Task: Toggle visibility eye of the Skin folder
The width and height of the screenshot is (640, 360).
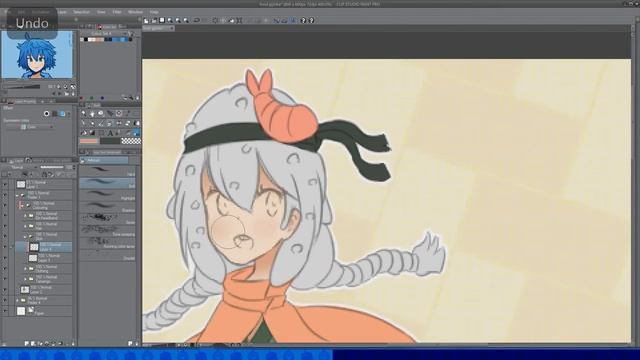Action: (x=5, y=236)
